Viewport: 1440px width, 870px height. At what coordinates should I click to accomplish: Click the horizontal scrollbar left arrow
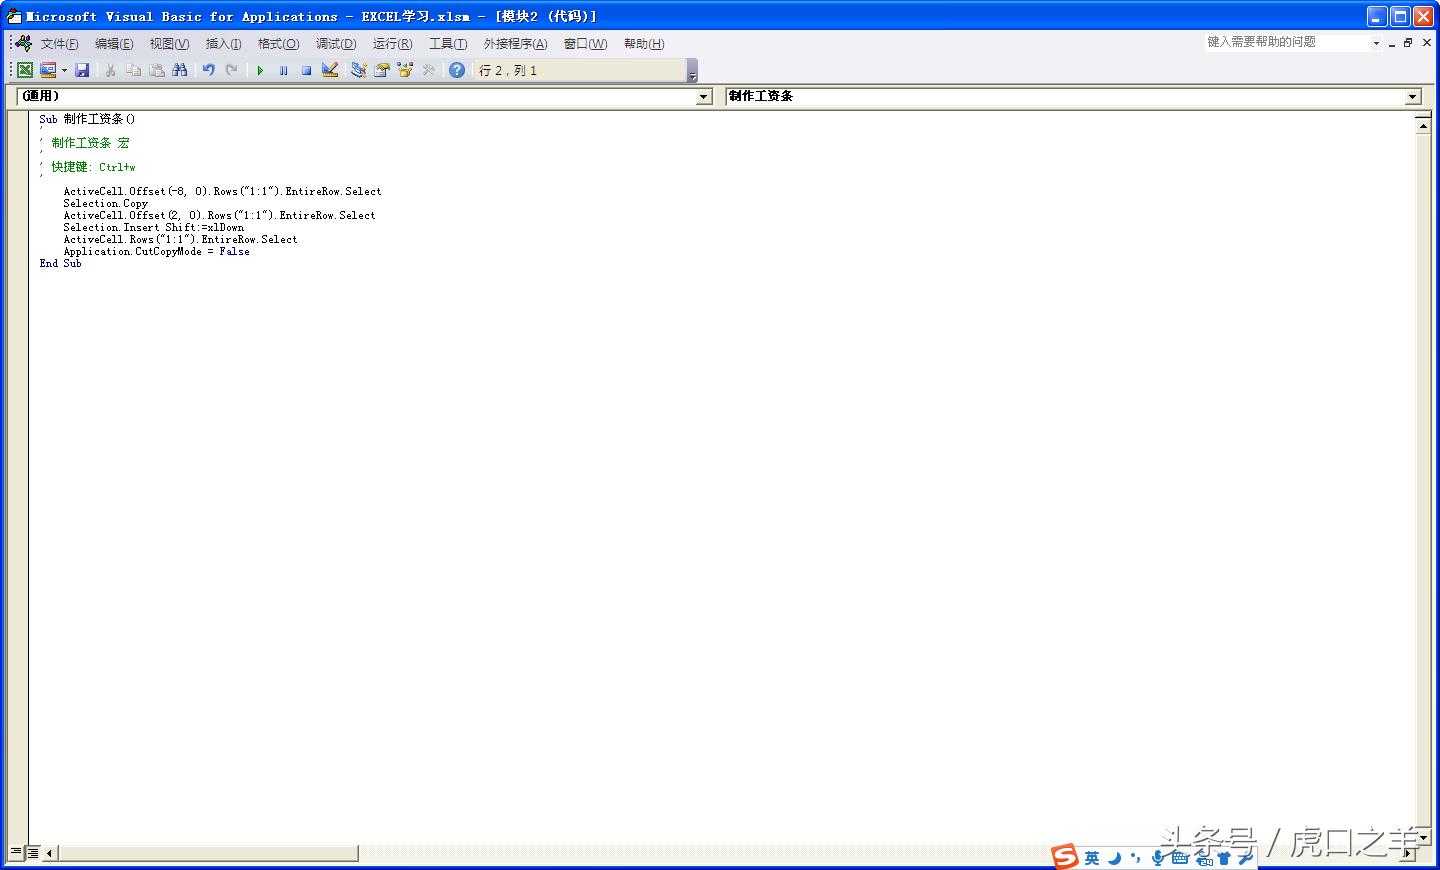point(50,853)
